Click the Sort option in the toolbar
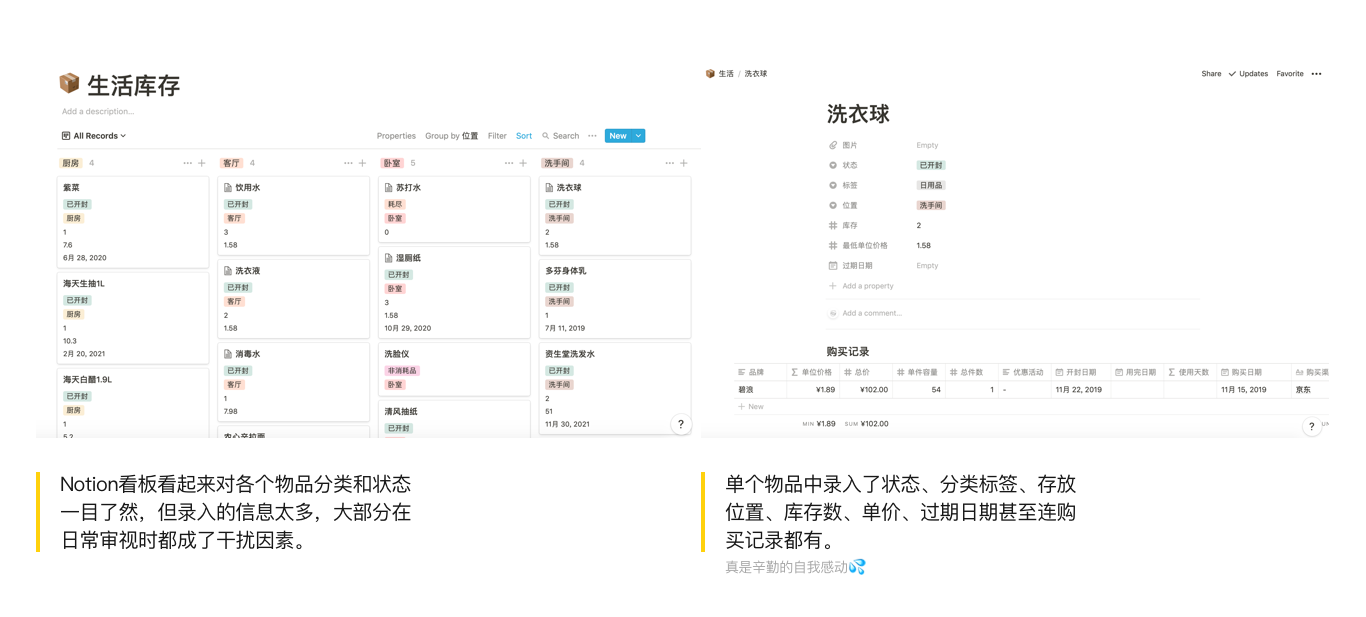This screenshot has height=617, width=1366. pos(524,136)
